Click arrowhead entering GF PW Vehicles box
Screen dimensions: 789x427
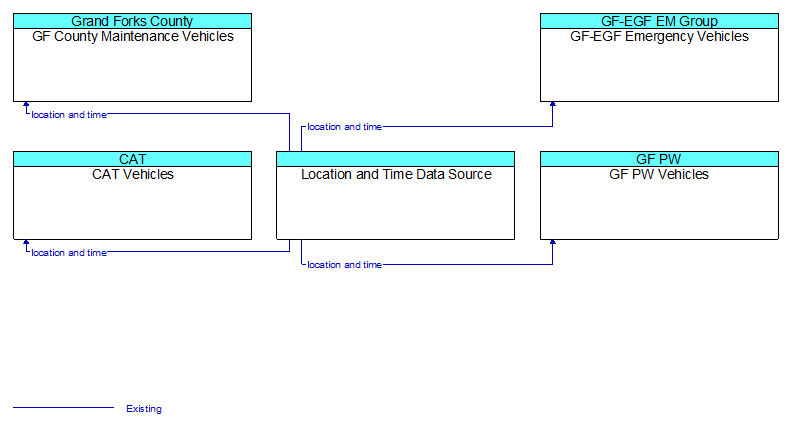[553, 242]
